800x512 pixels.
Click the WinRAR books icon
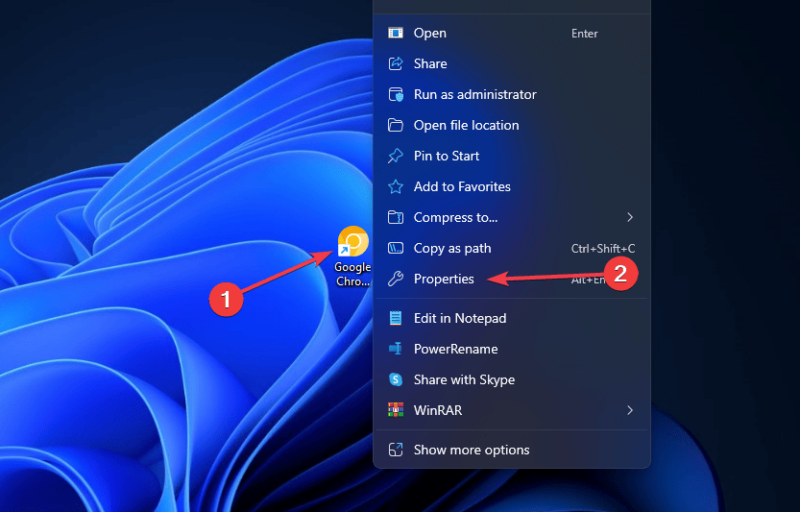point(395,410)
